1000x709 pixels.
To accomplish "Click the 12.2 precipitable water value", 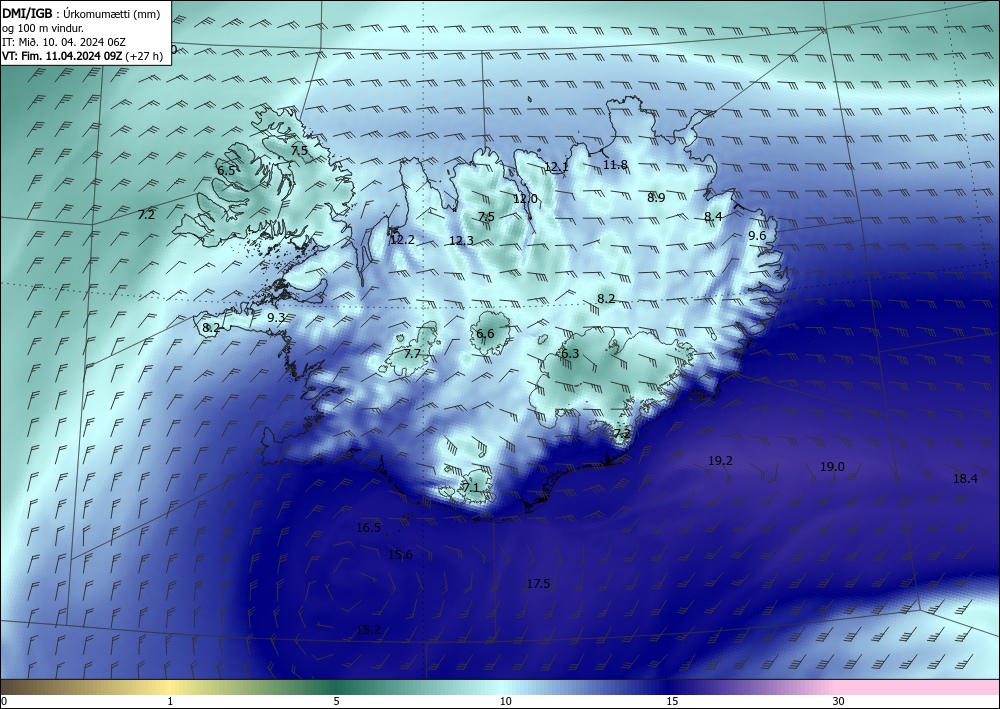I will click(402, 240).
